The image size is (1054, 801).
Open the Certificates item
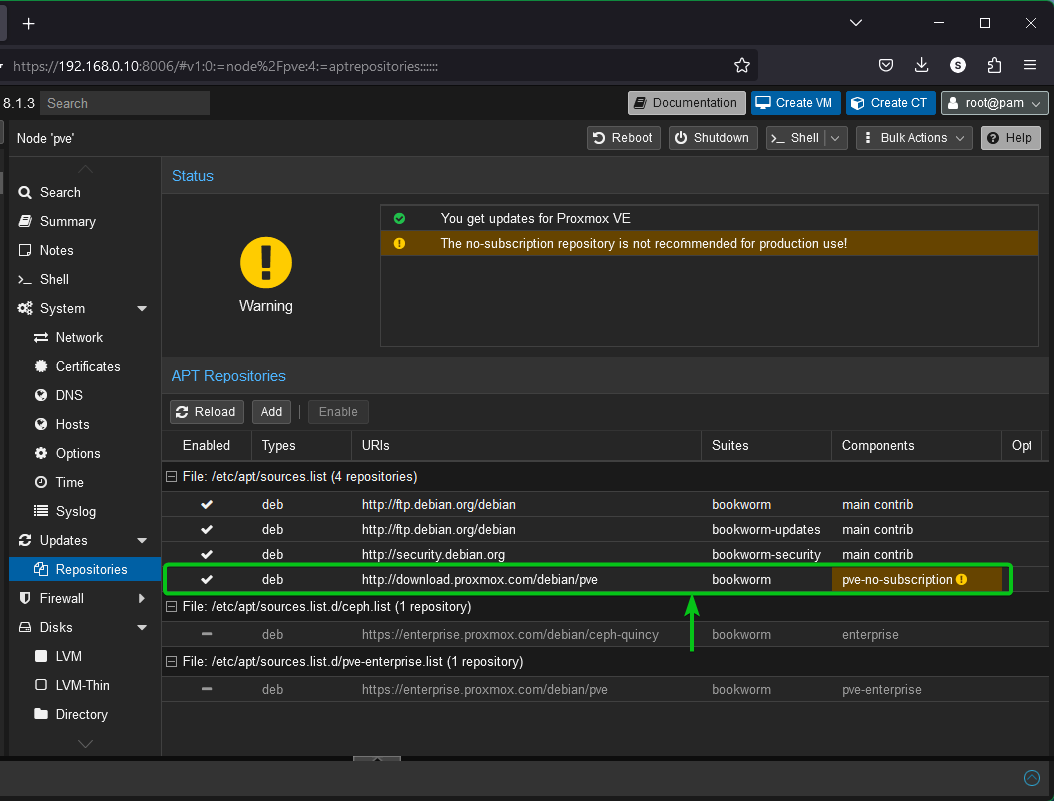click(x=85, y=366)
